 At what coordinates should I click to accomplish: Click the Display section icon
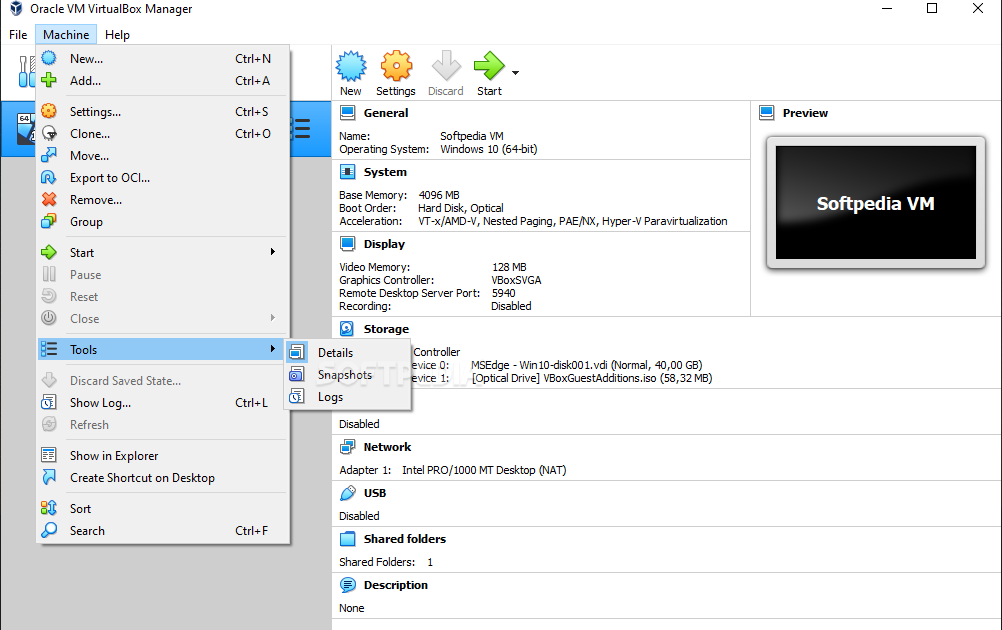pos(347,243)
